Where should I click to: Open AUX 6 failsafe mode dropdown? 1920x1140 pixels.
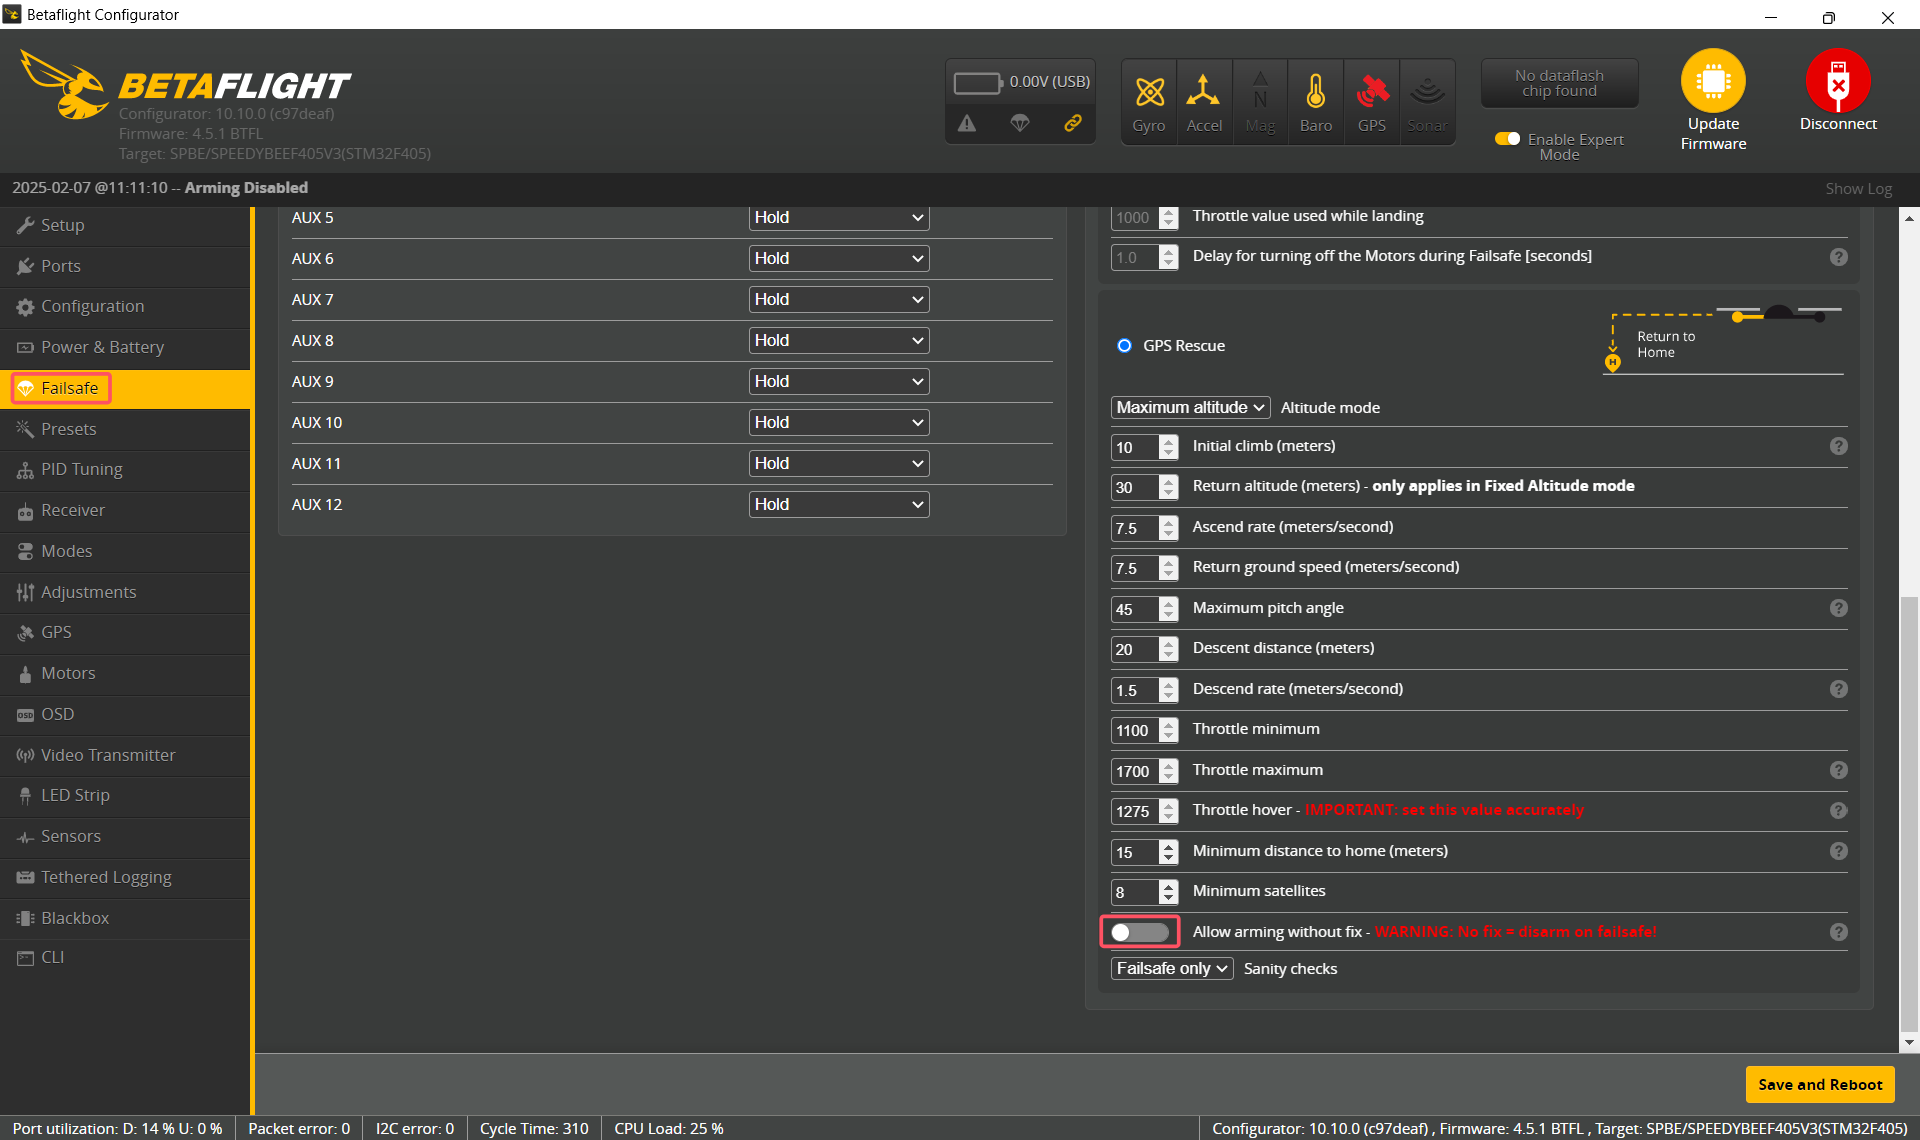click(x=839, y=259)
